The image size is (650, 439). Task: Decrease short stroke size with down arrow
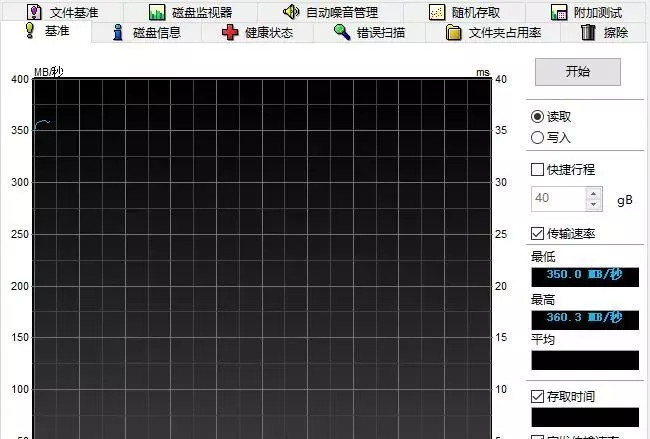(x=594, y=204)
